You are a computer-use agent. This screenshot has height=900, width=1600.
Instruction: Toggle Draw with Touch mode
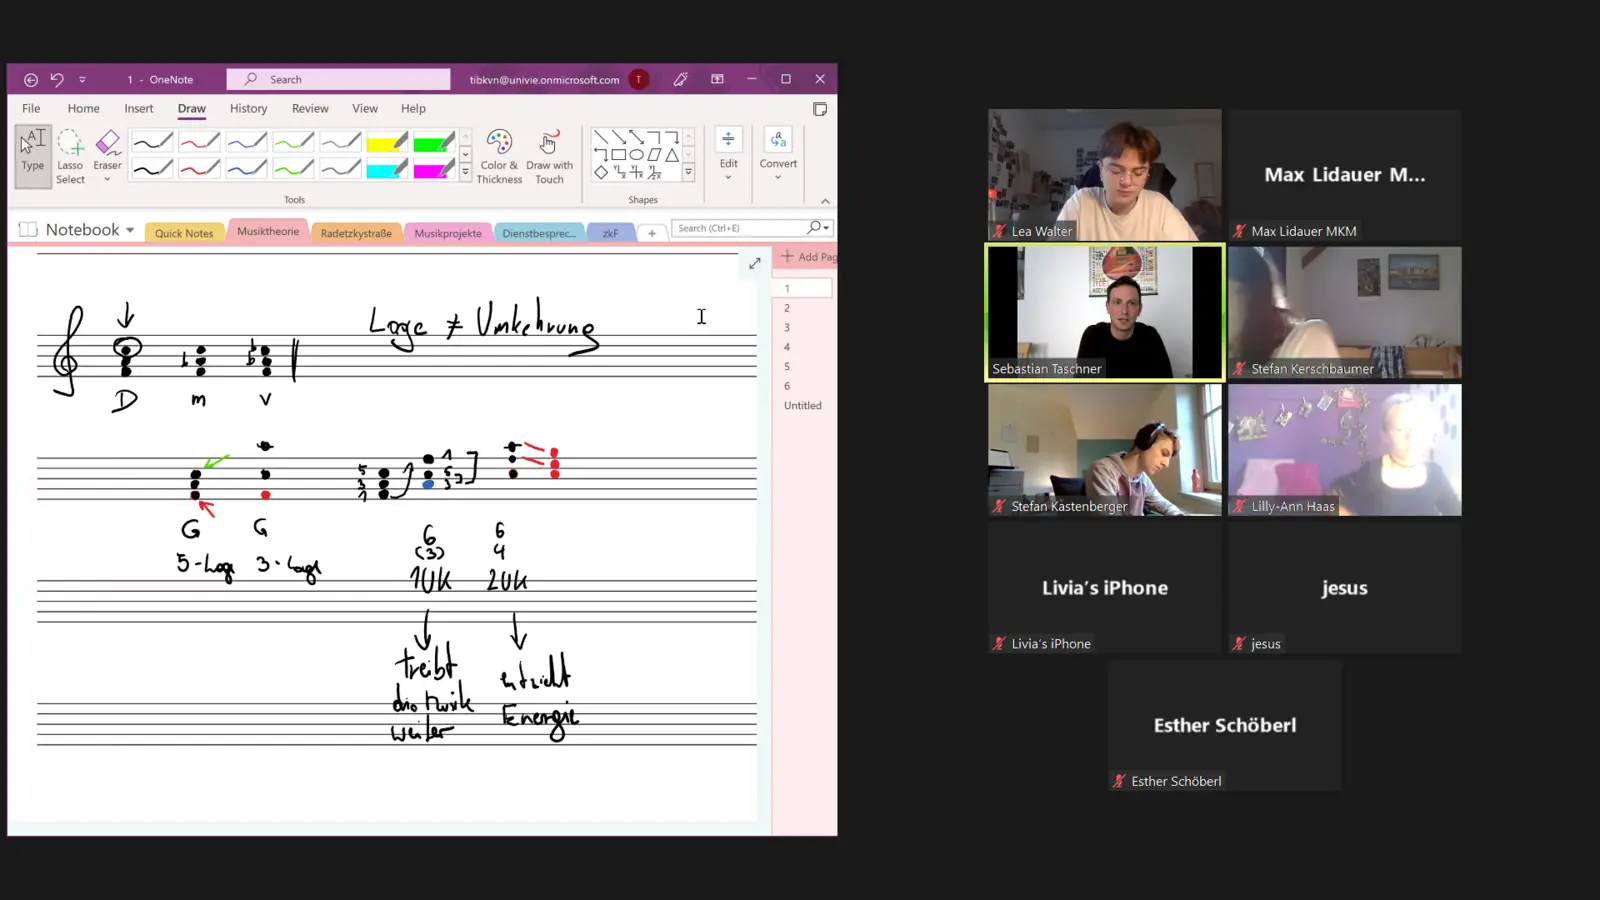pyautogui.click(x=549, y=156)
